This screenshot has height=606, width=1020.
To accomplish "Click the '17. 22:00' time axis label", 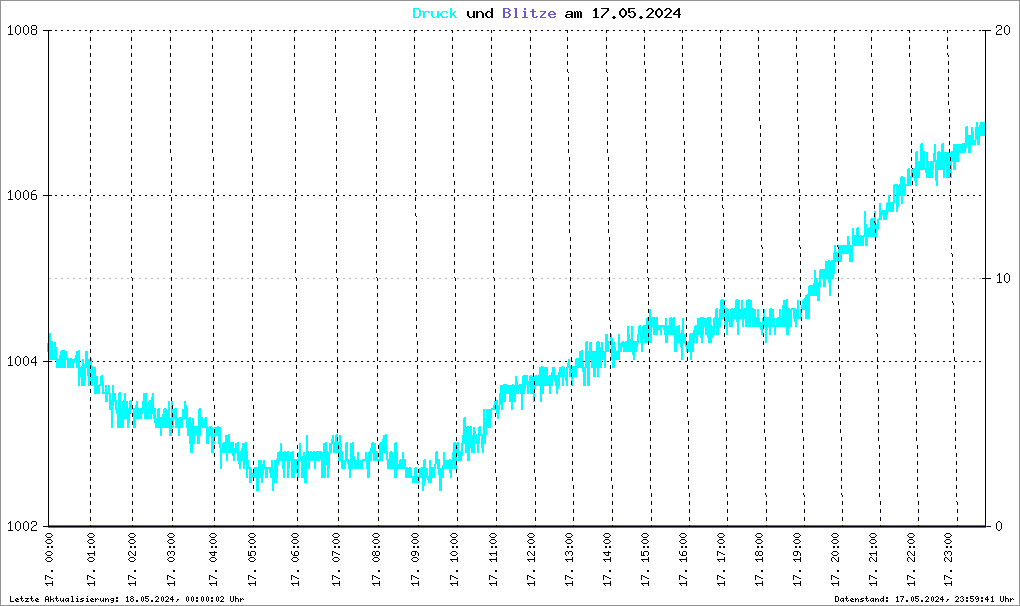I will 911,560.
